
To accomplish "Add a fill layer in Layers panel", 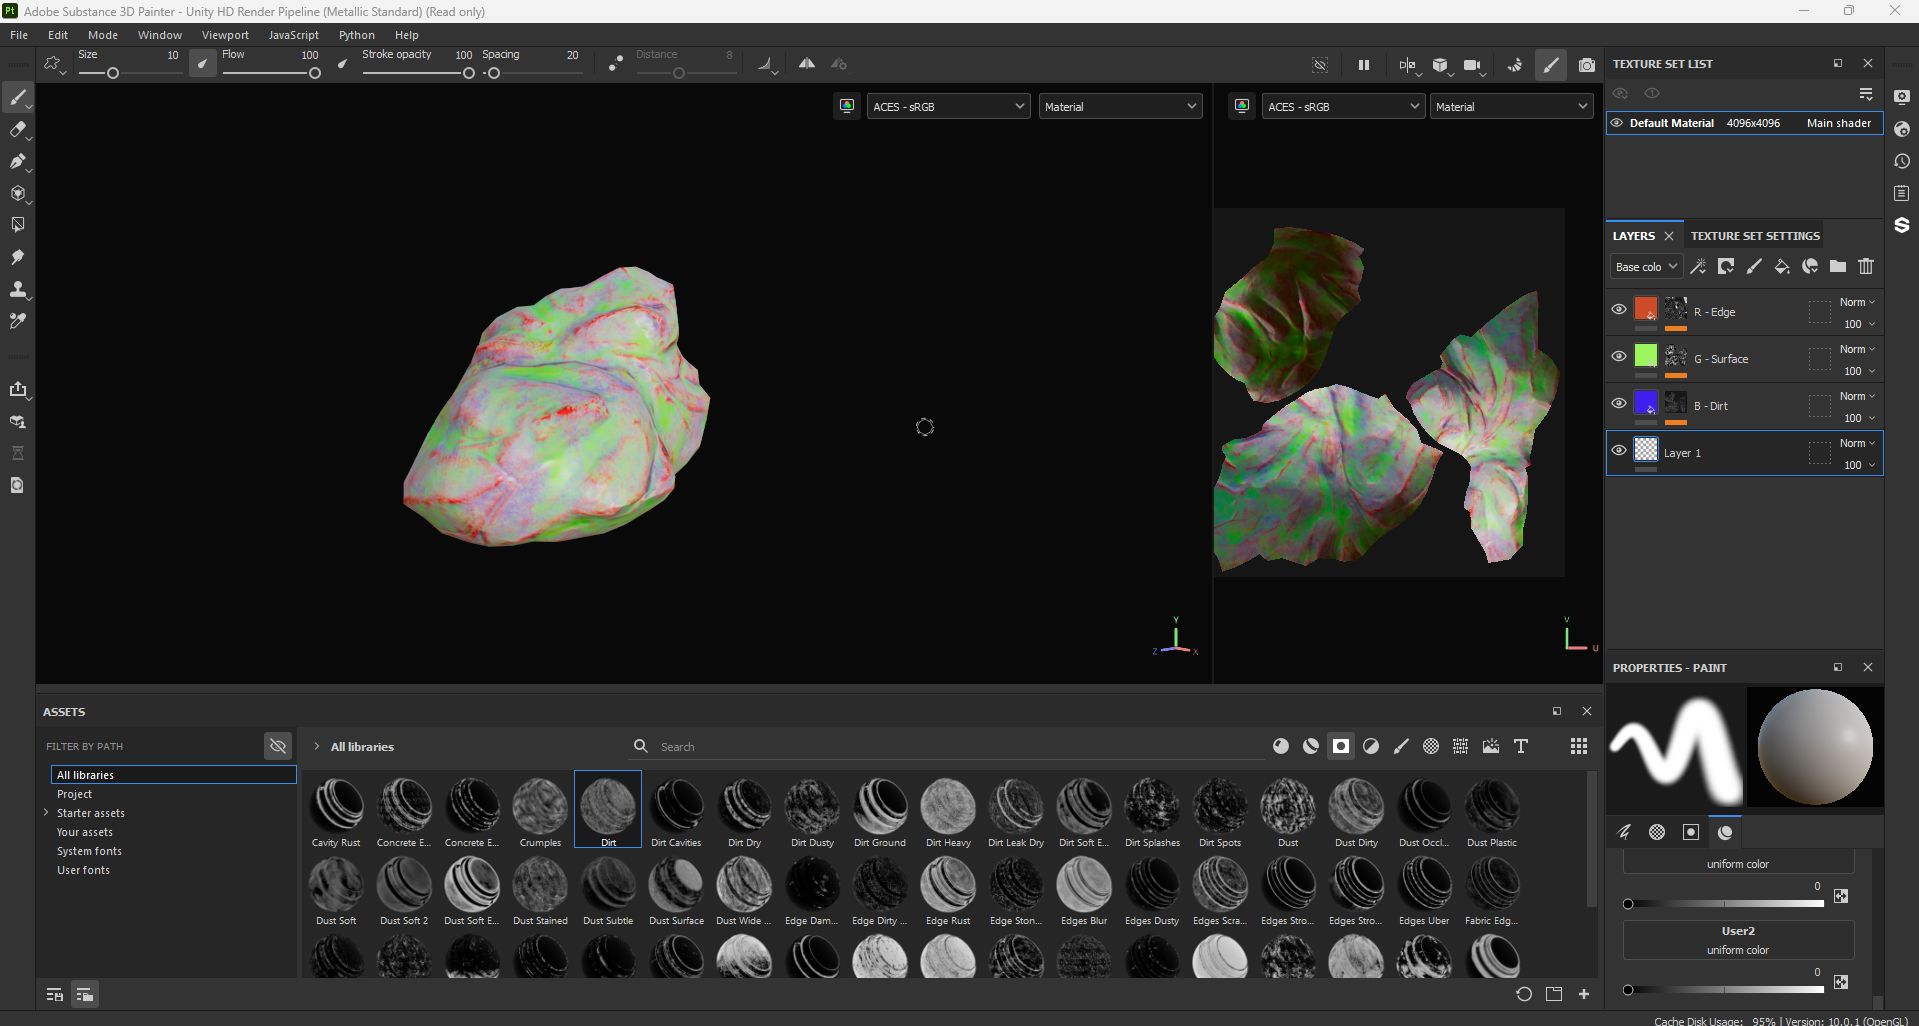I will coord(1782,266).
